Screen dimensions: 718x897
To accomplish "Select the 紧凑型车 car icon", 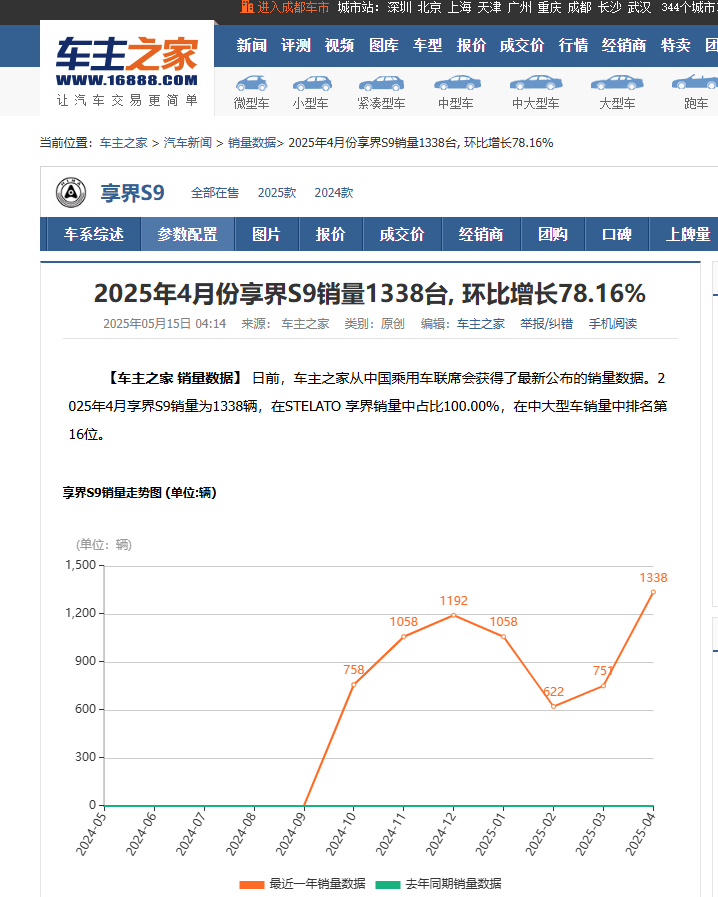I will (381, 84).
